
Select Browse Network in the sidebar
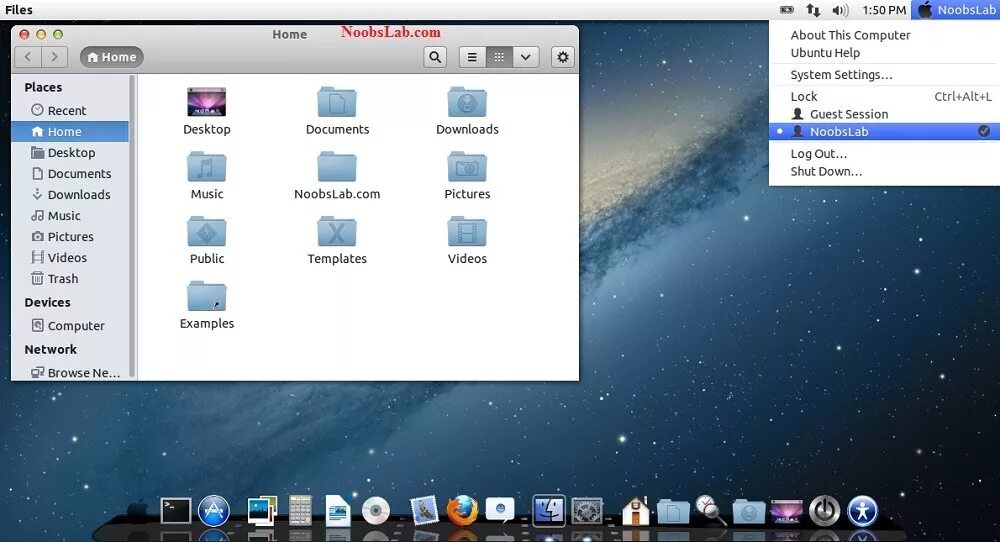pyautogui.click(x=70, y=372)
